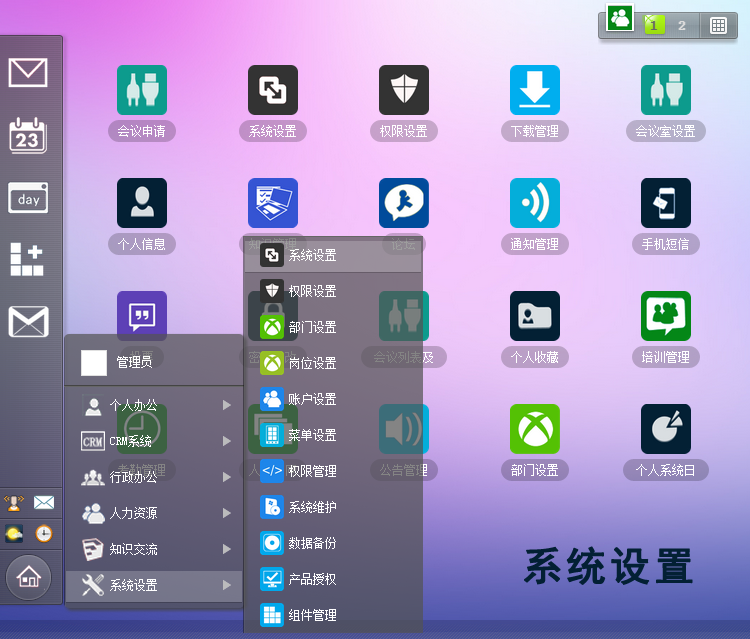Expand the 个人办公 submenu
The height and width of the screenshot is (639, 750).
(154, 405)
